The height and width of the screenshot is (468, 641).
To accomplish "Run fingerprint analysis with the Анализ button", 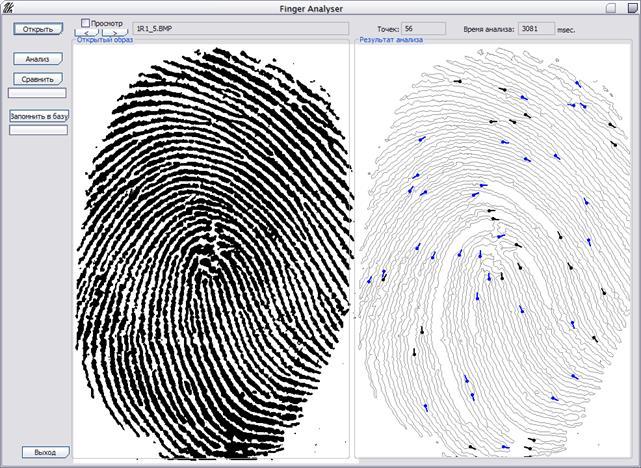I will pyautogui.click(x=37, y=59).
